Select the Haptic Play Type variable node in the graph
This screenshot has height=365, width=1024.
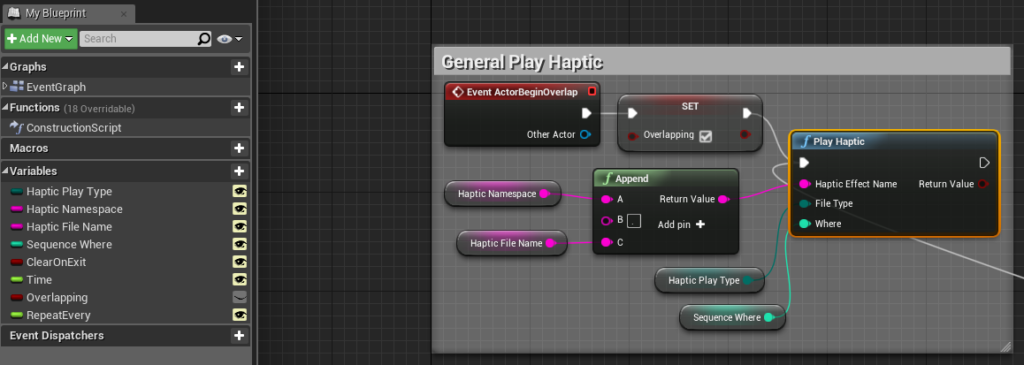click(709, 280)
